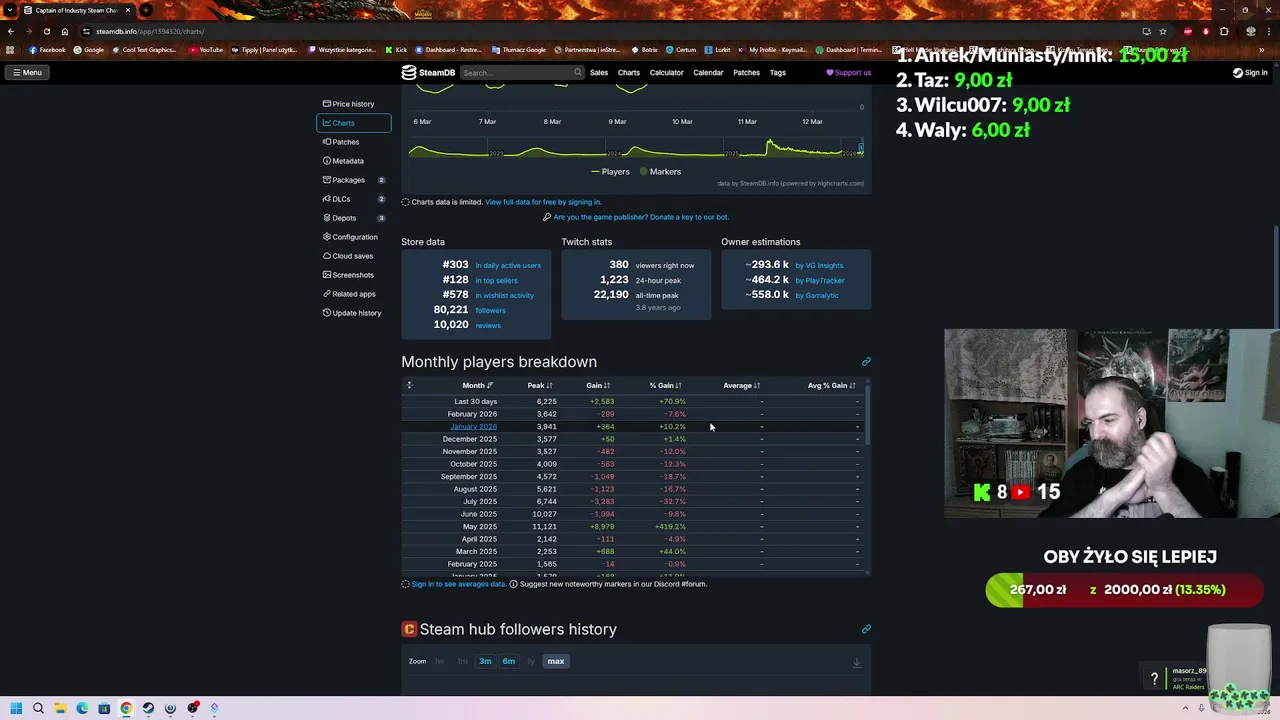Screen dimensions: 1280x720
Task: Click the browser home icon
Action: click(x=65, y=31)
